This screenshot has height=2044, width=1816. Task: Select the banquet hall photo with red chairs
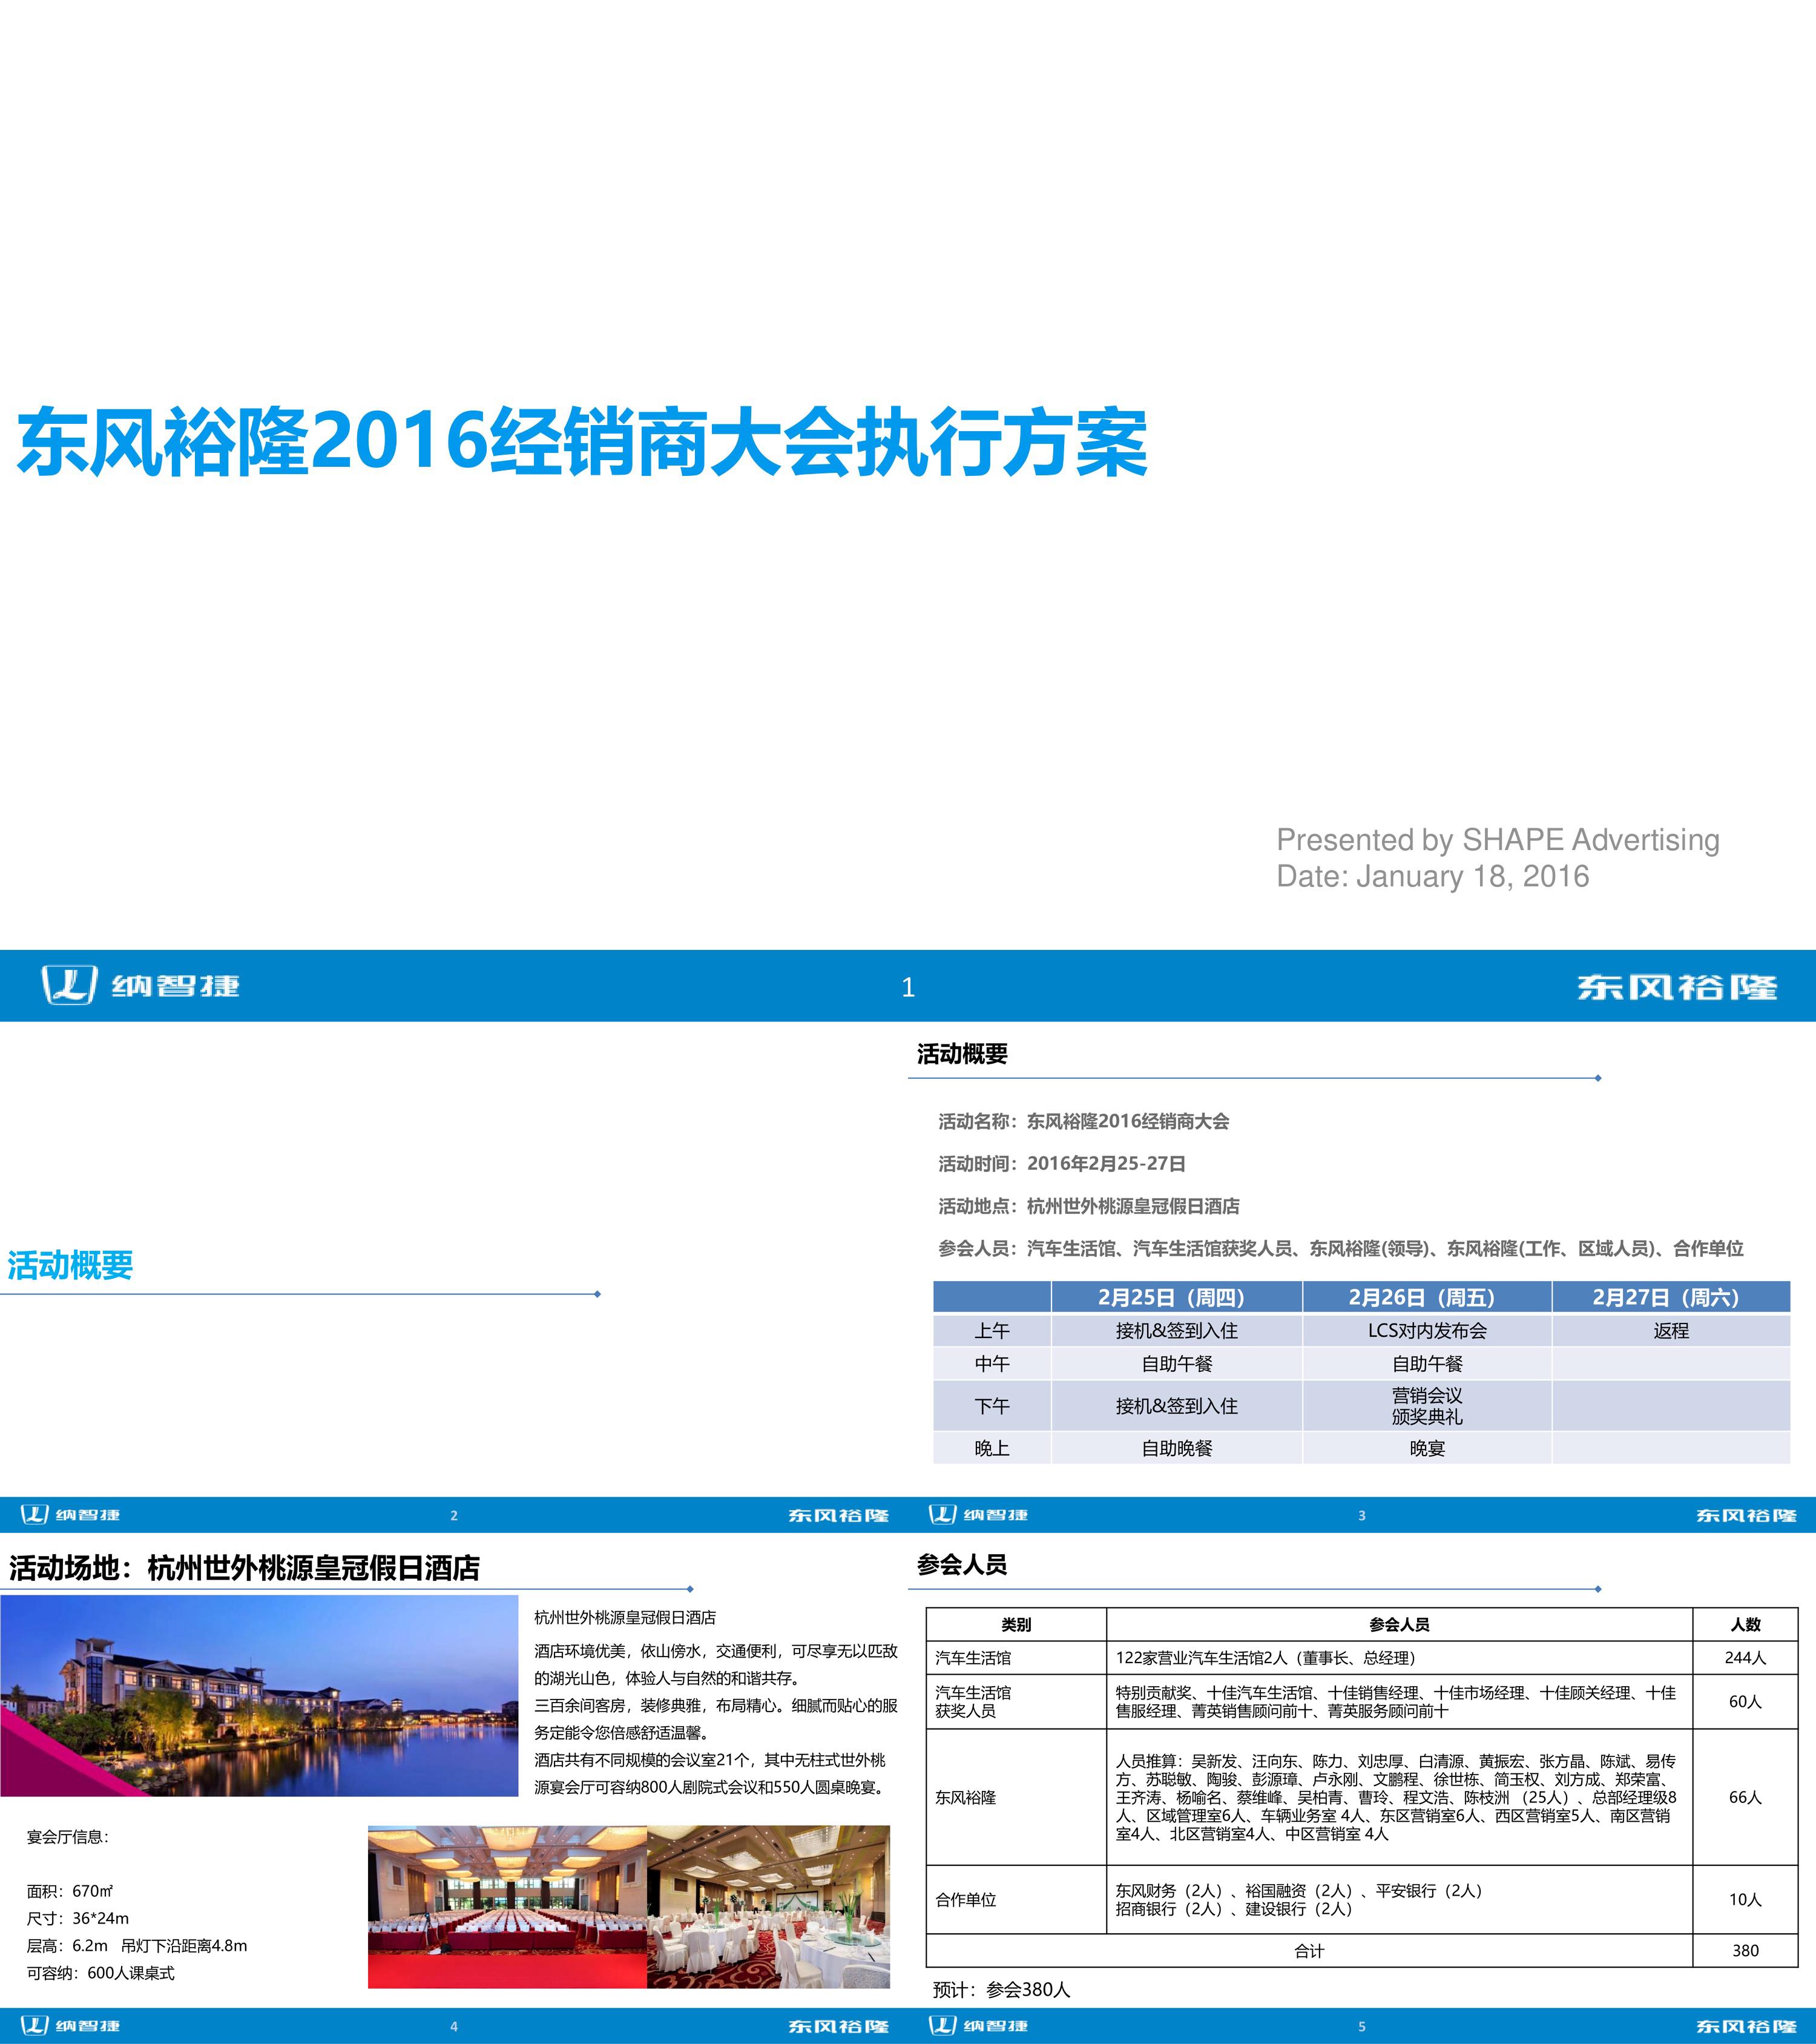(x=508, y=1906)
